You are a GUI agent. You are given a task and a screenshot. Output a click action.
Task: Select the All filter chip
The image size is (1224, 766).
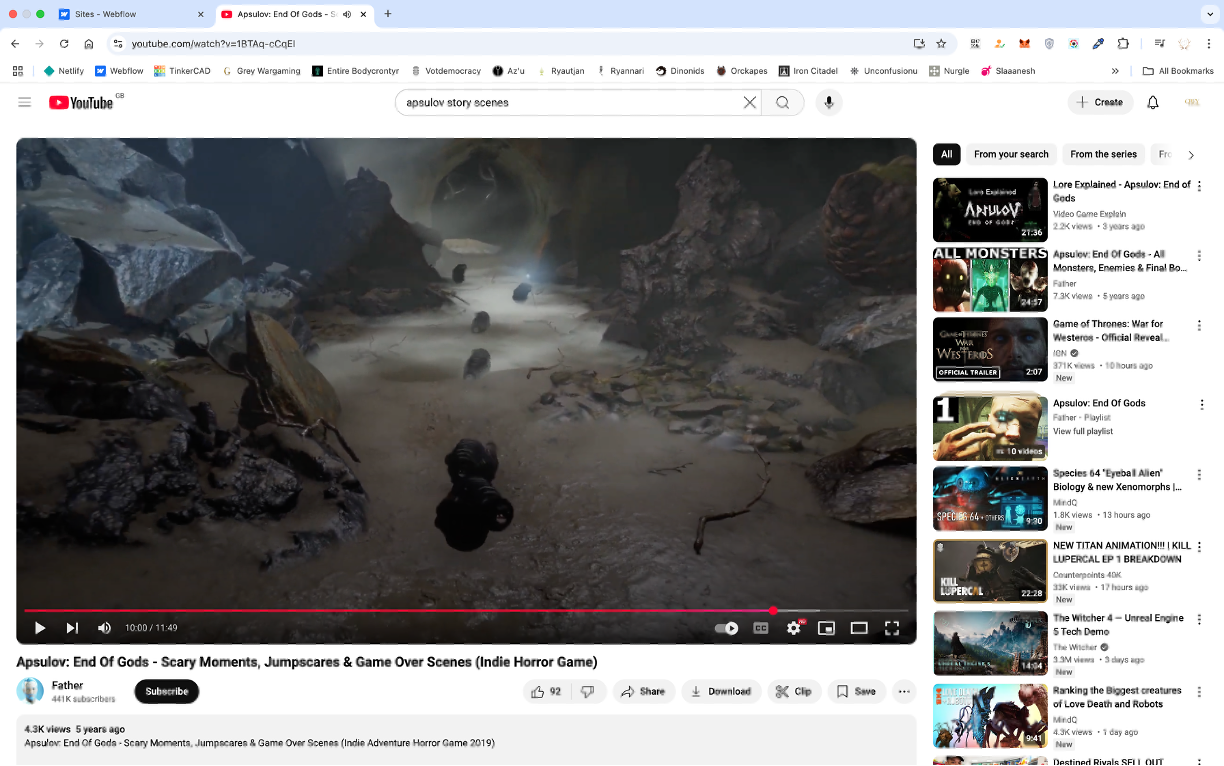pyautogui.click(x=947, y=154)
